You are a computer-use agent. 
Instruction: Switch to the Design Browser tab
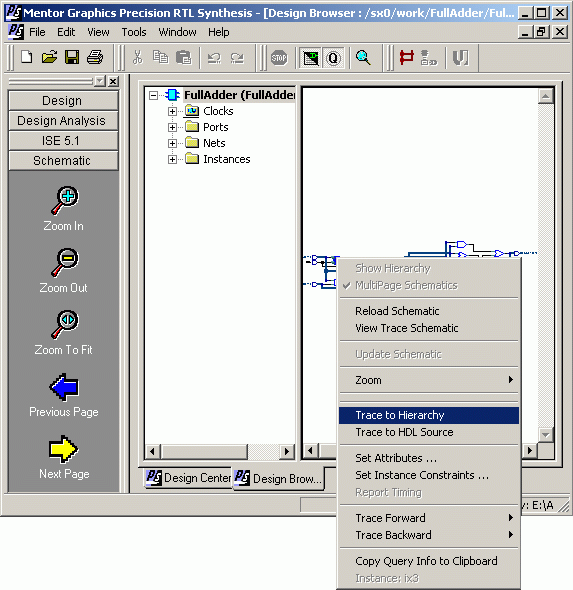coord(278,479)
